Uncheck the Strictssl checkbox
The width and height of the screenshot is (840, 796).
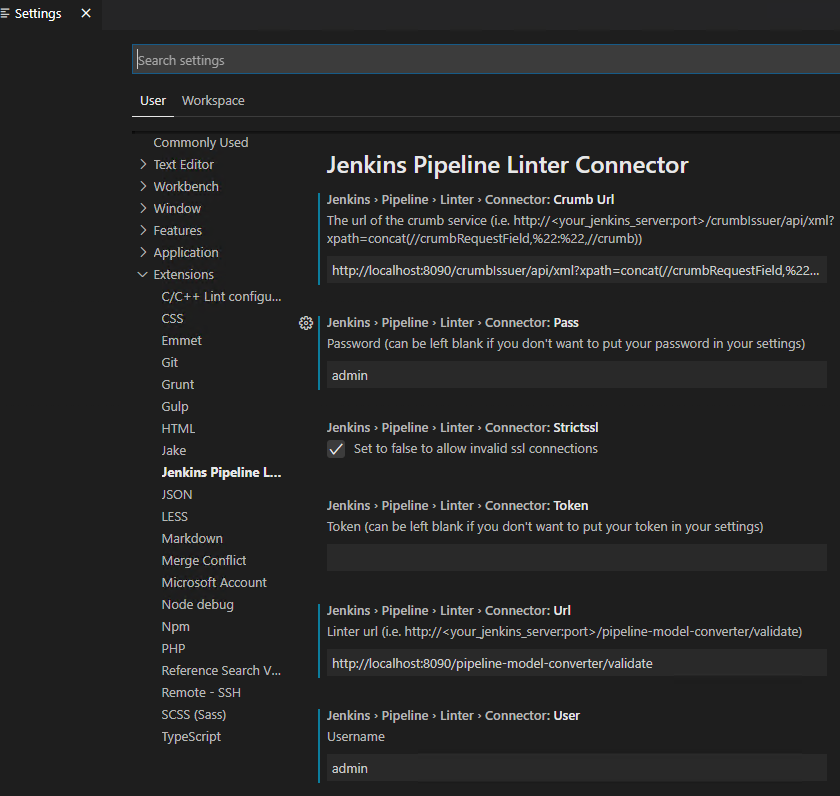(x=336, y=449)
